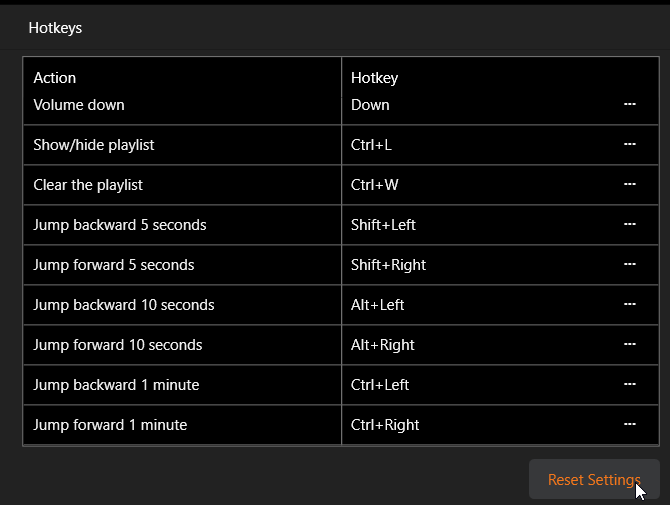Open ellipsis for Jump backward 10 seconds
The image size is (670, 505).
630,305
